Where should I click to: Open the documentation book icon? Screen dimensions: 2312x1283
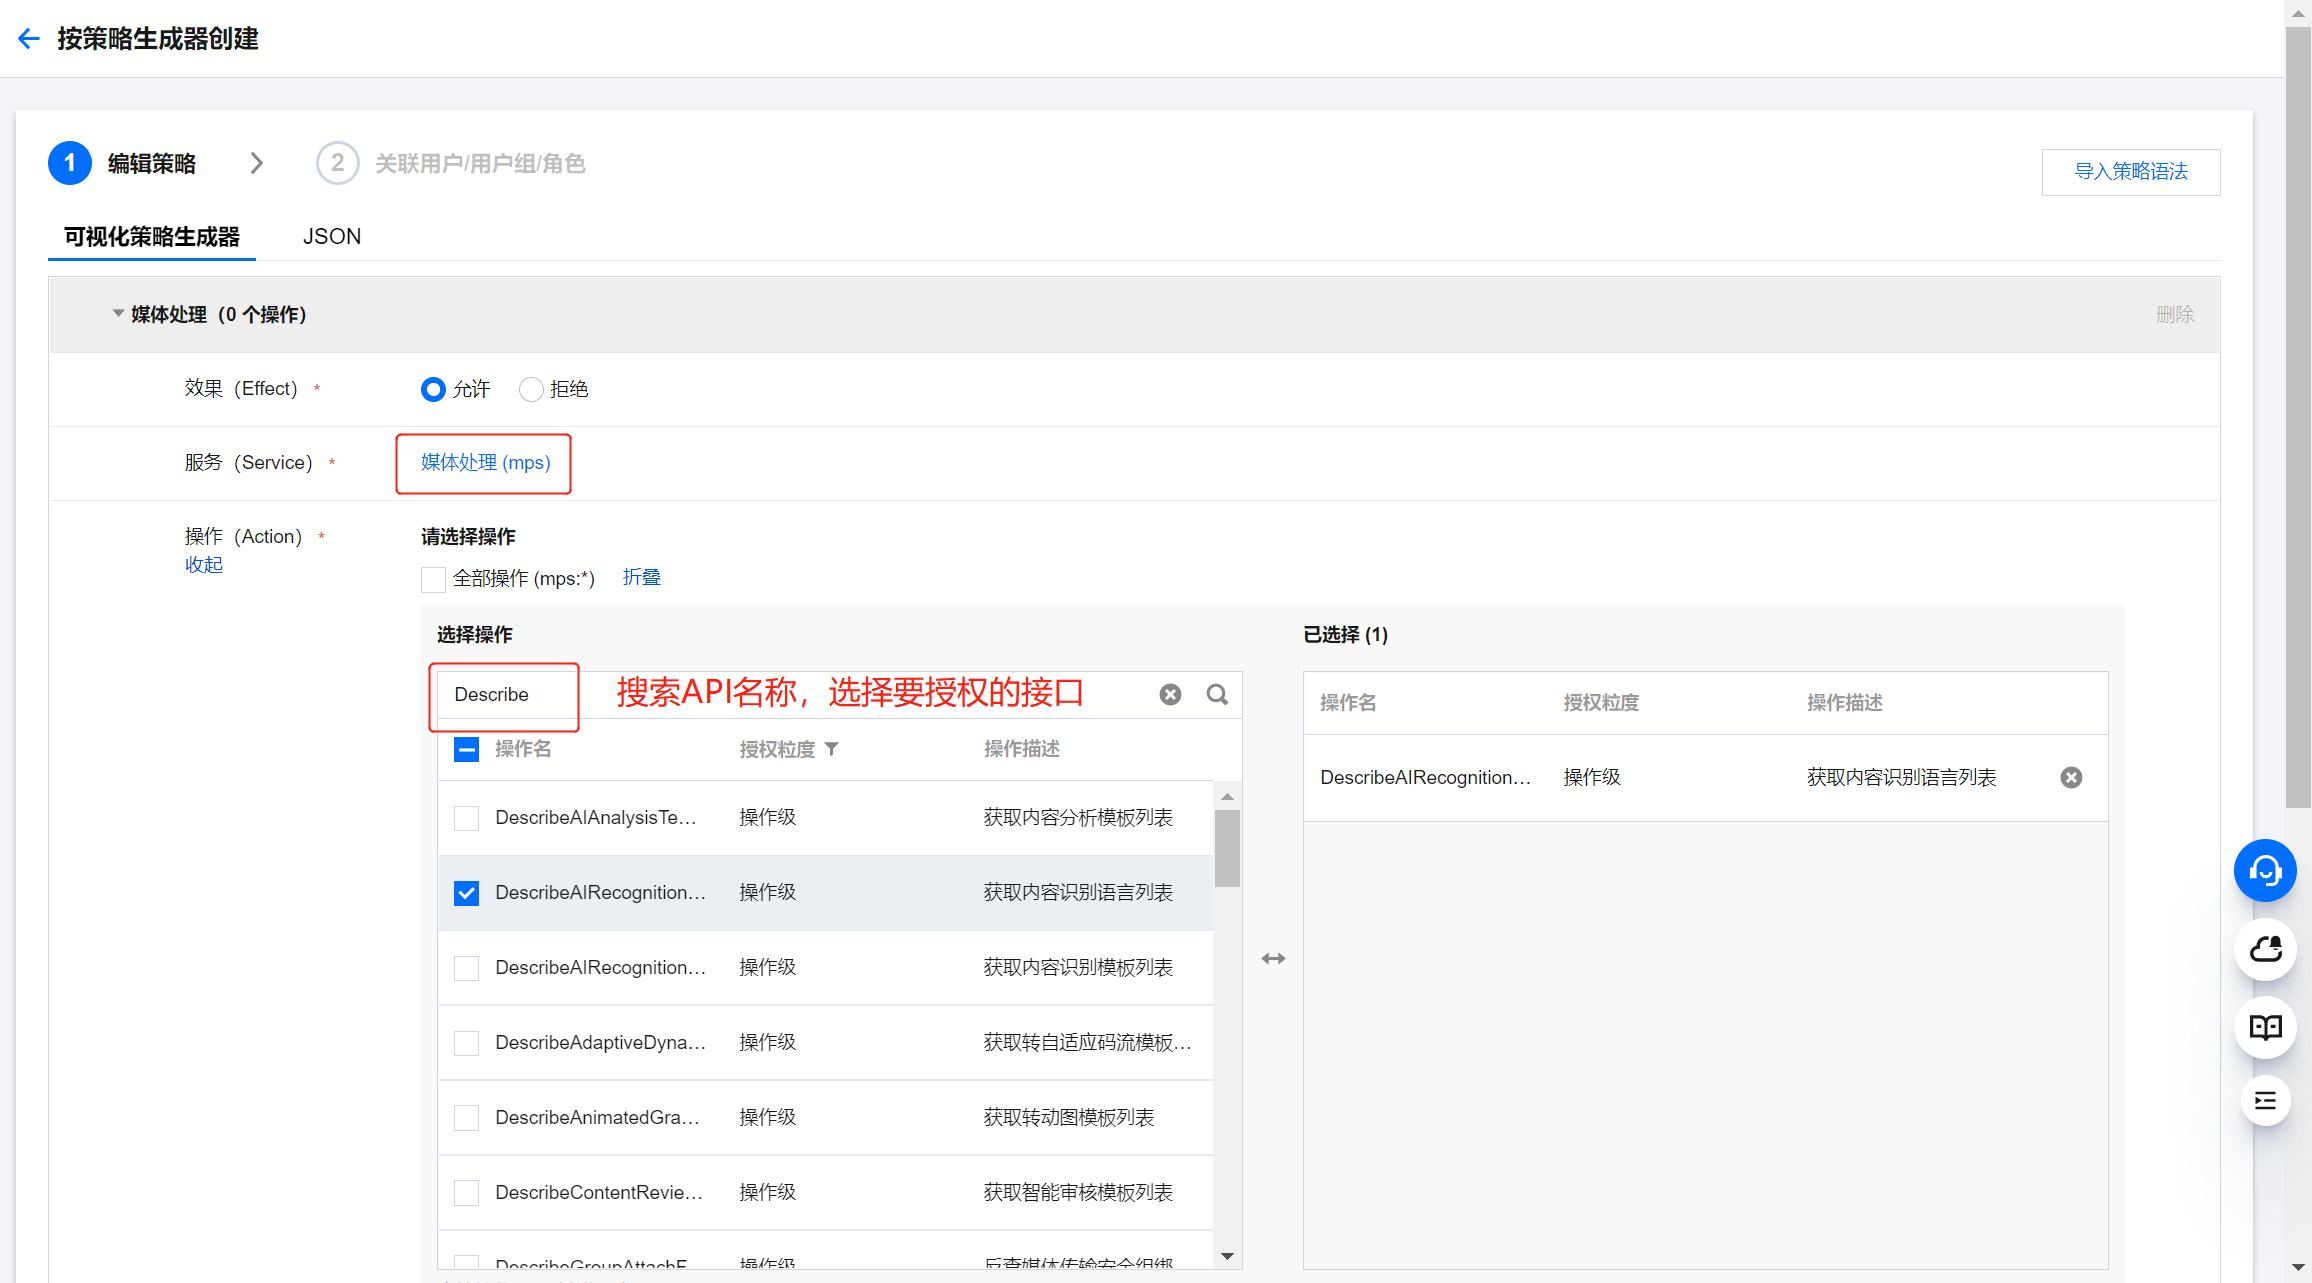2264,1026
